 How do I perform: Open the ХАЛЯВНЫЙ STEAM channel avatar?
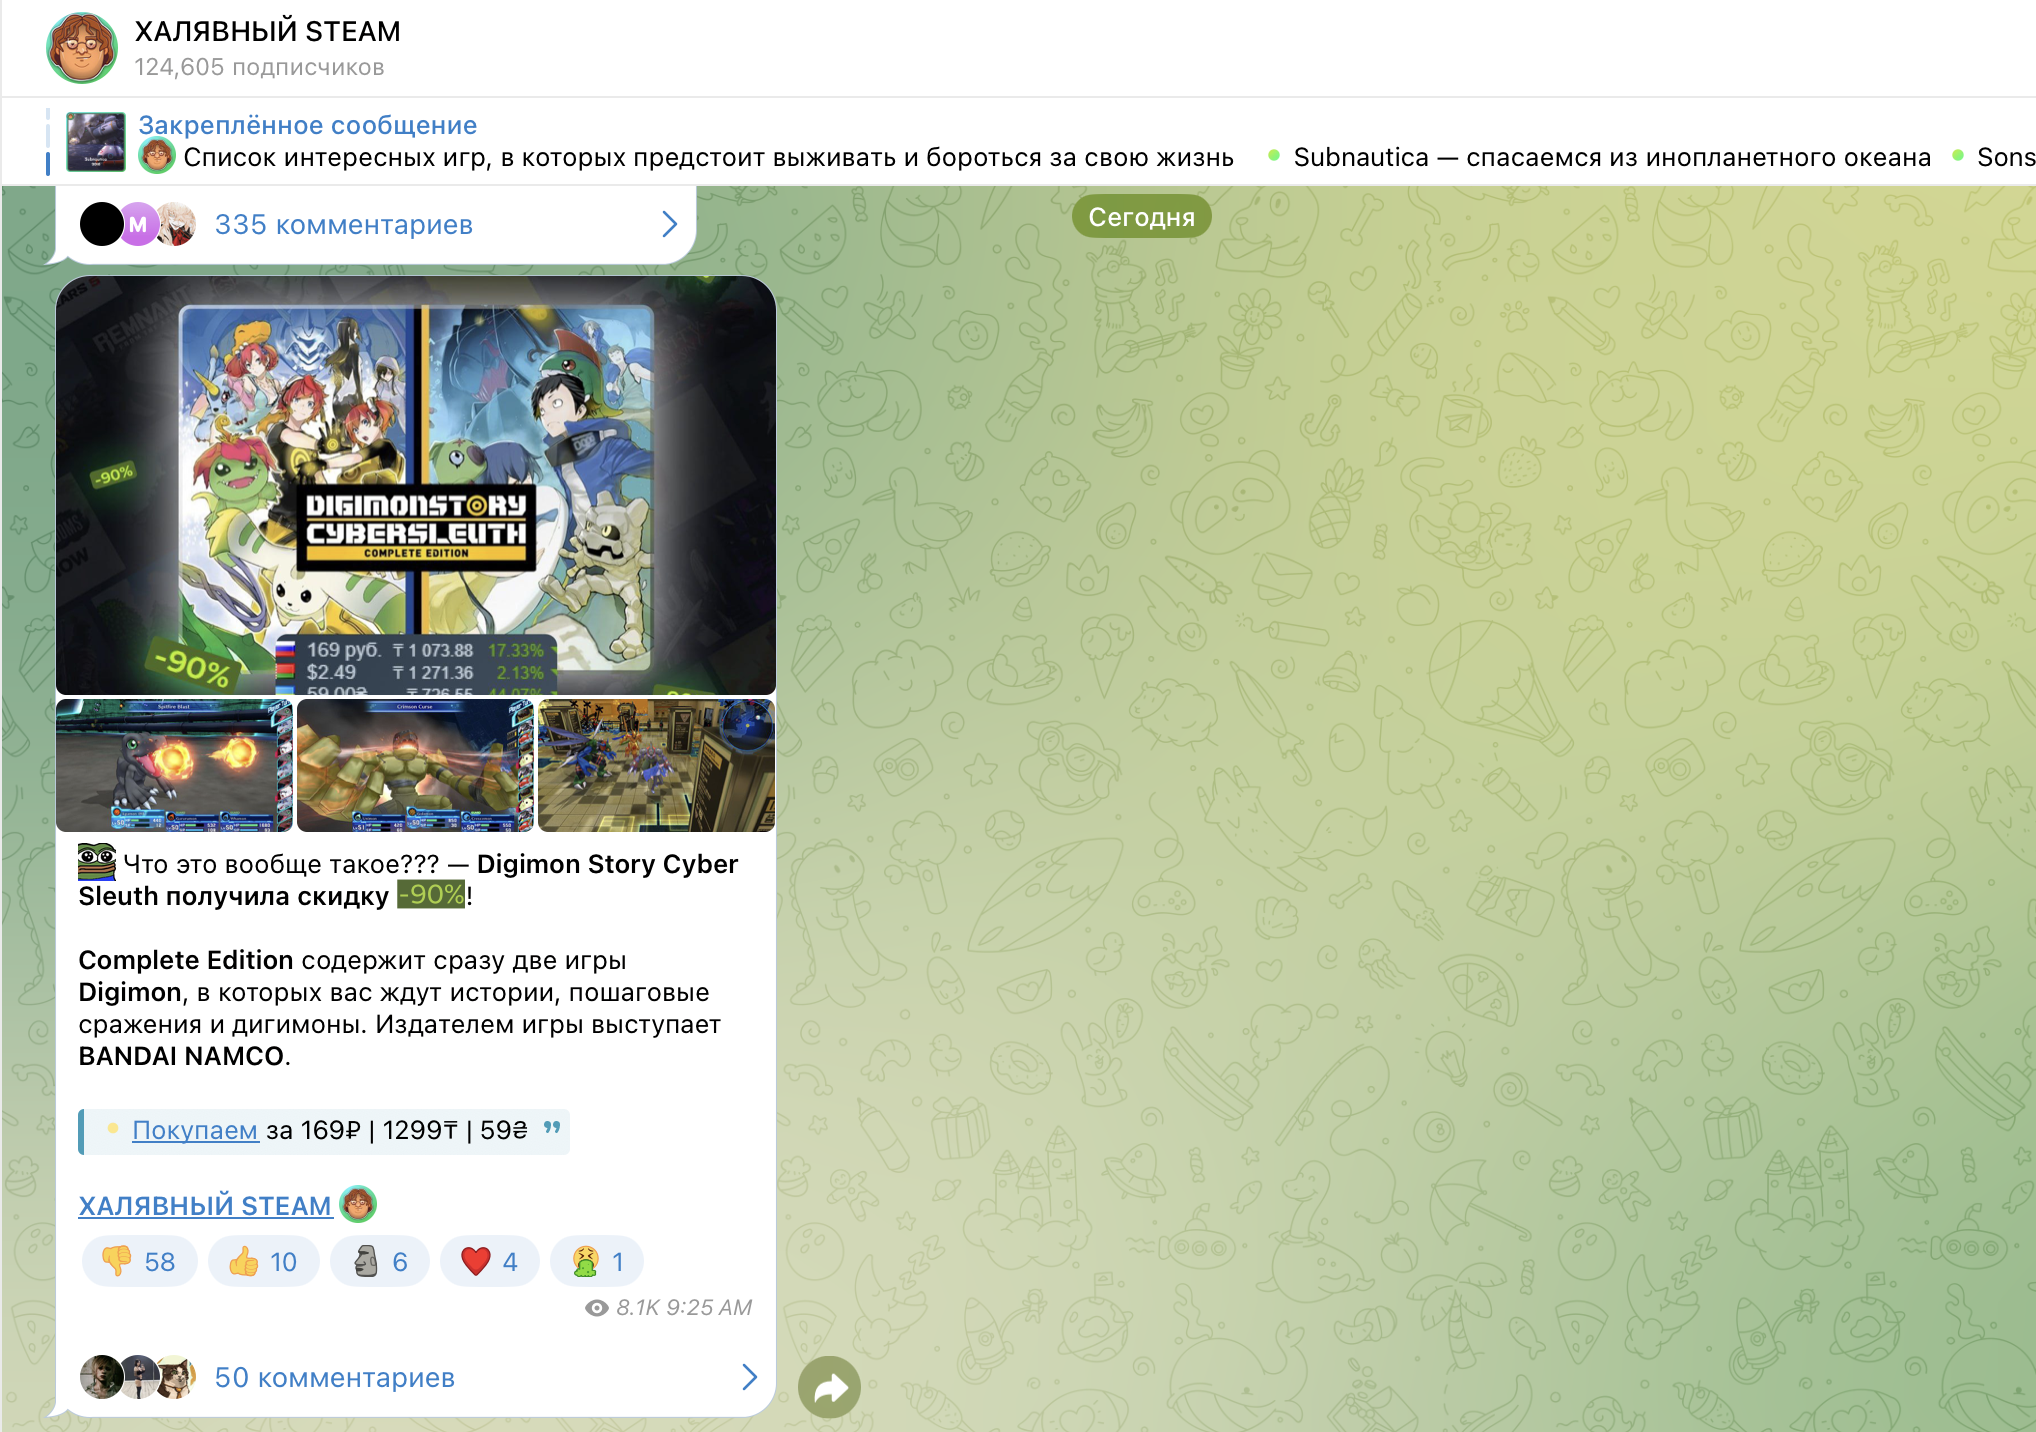coord(82,47)
